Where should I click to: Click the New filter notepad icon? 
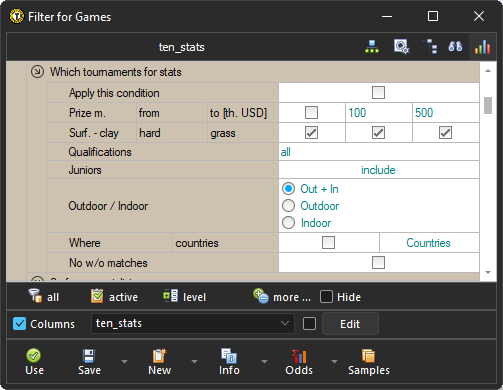[159, 356]
